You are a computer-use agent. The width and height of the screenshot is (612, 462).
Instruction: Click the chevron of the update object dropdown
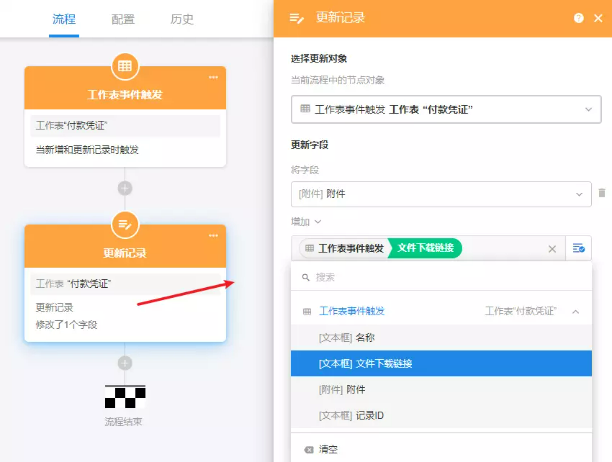tap(588, 110)
